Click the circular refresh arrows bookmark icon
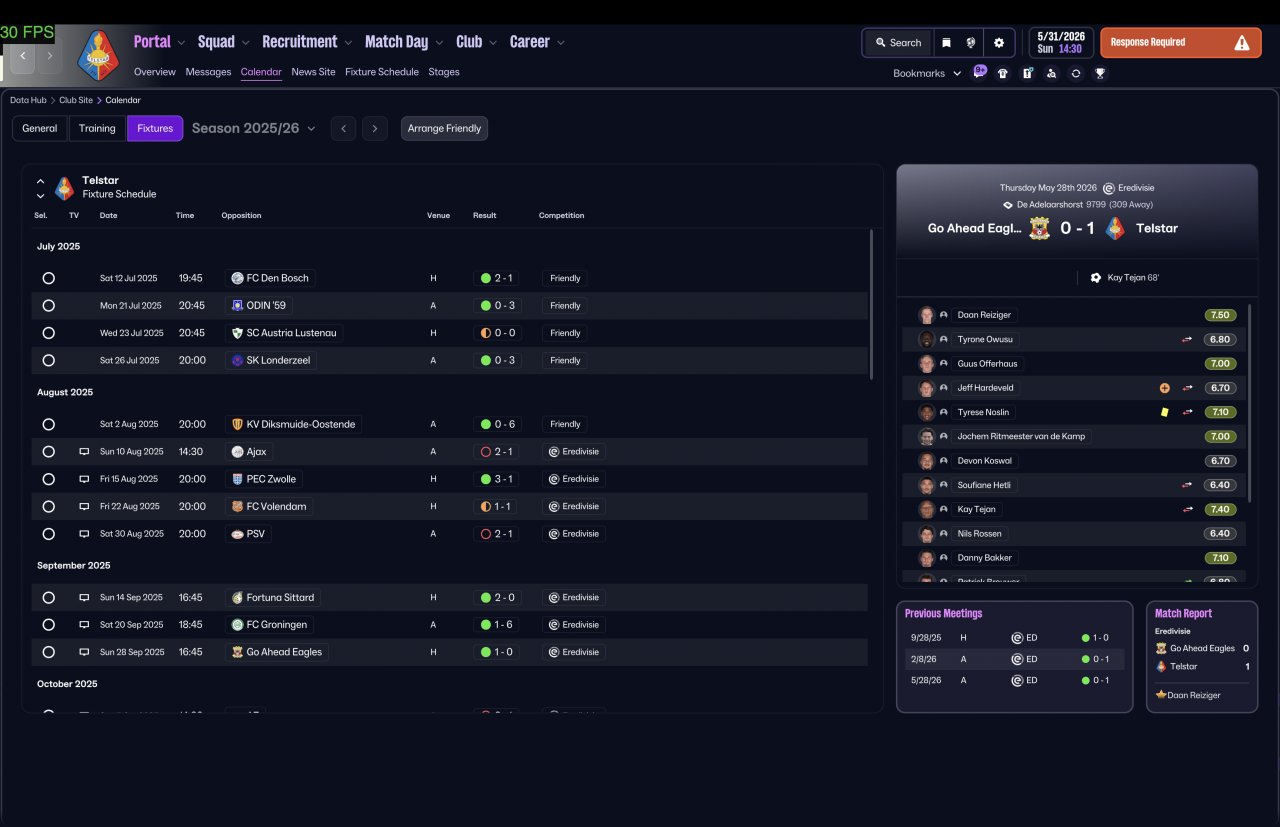The height and width of the screenshot is (827, 1280). click(x=1076, y=73)
